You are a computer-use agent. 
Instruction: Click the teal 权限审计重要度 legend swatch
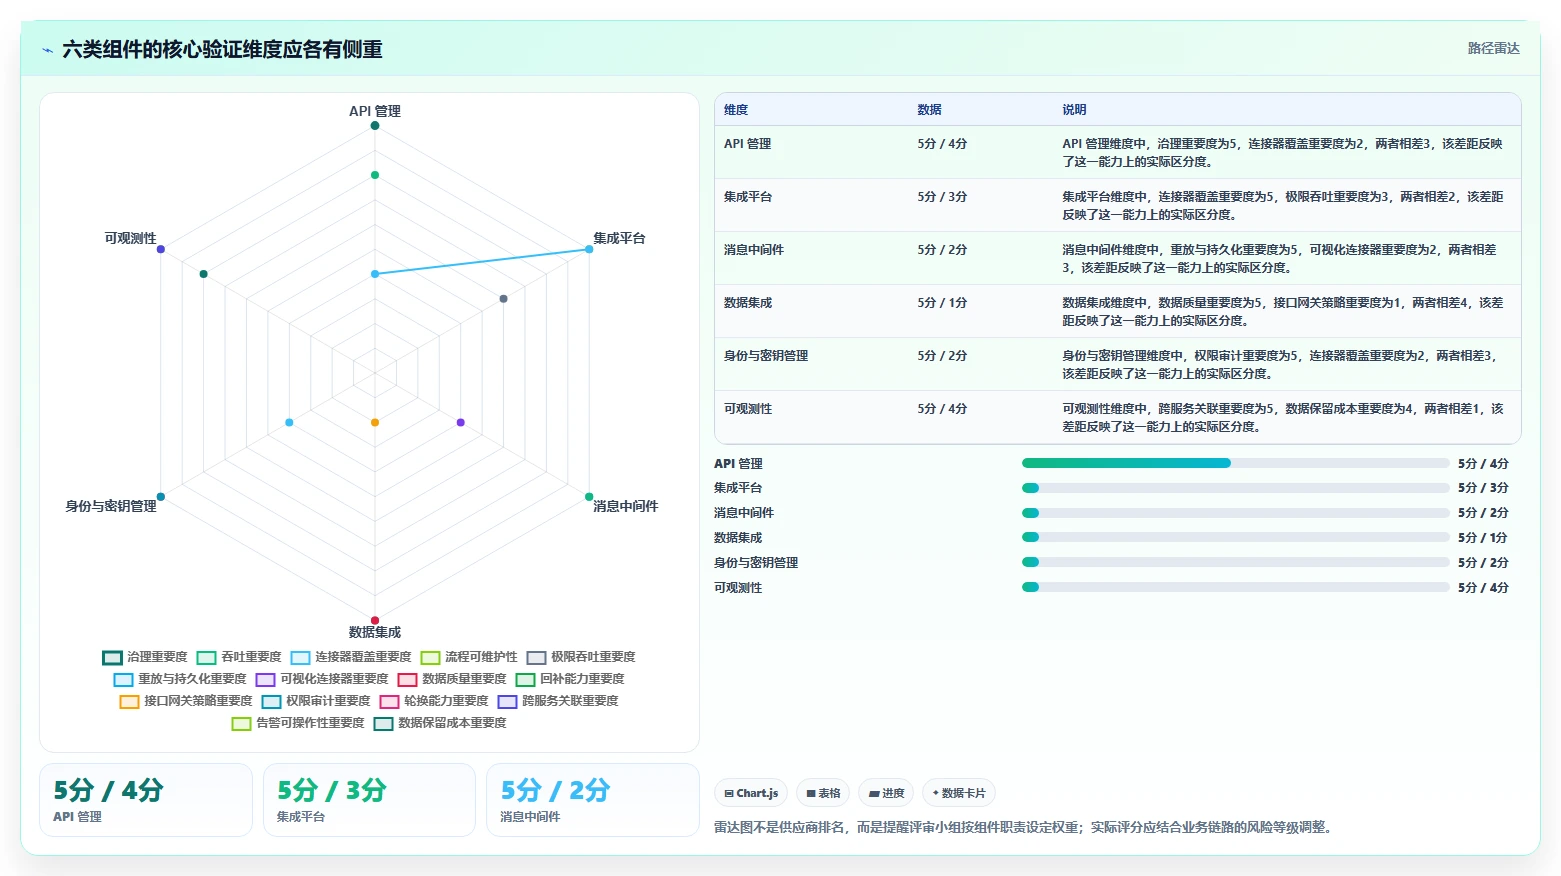(271, 701)
